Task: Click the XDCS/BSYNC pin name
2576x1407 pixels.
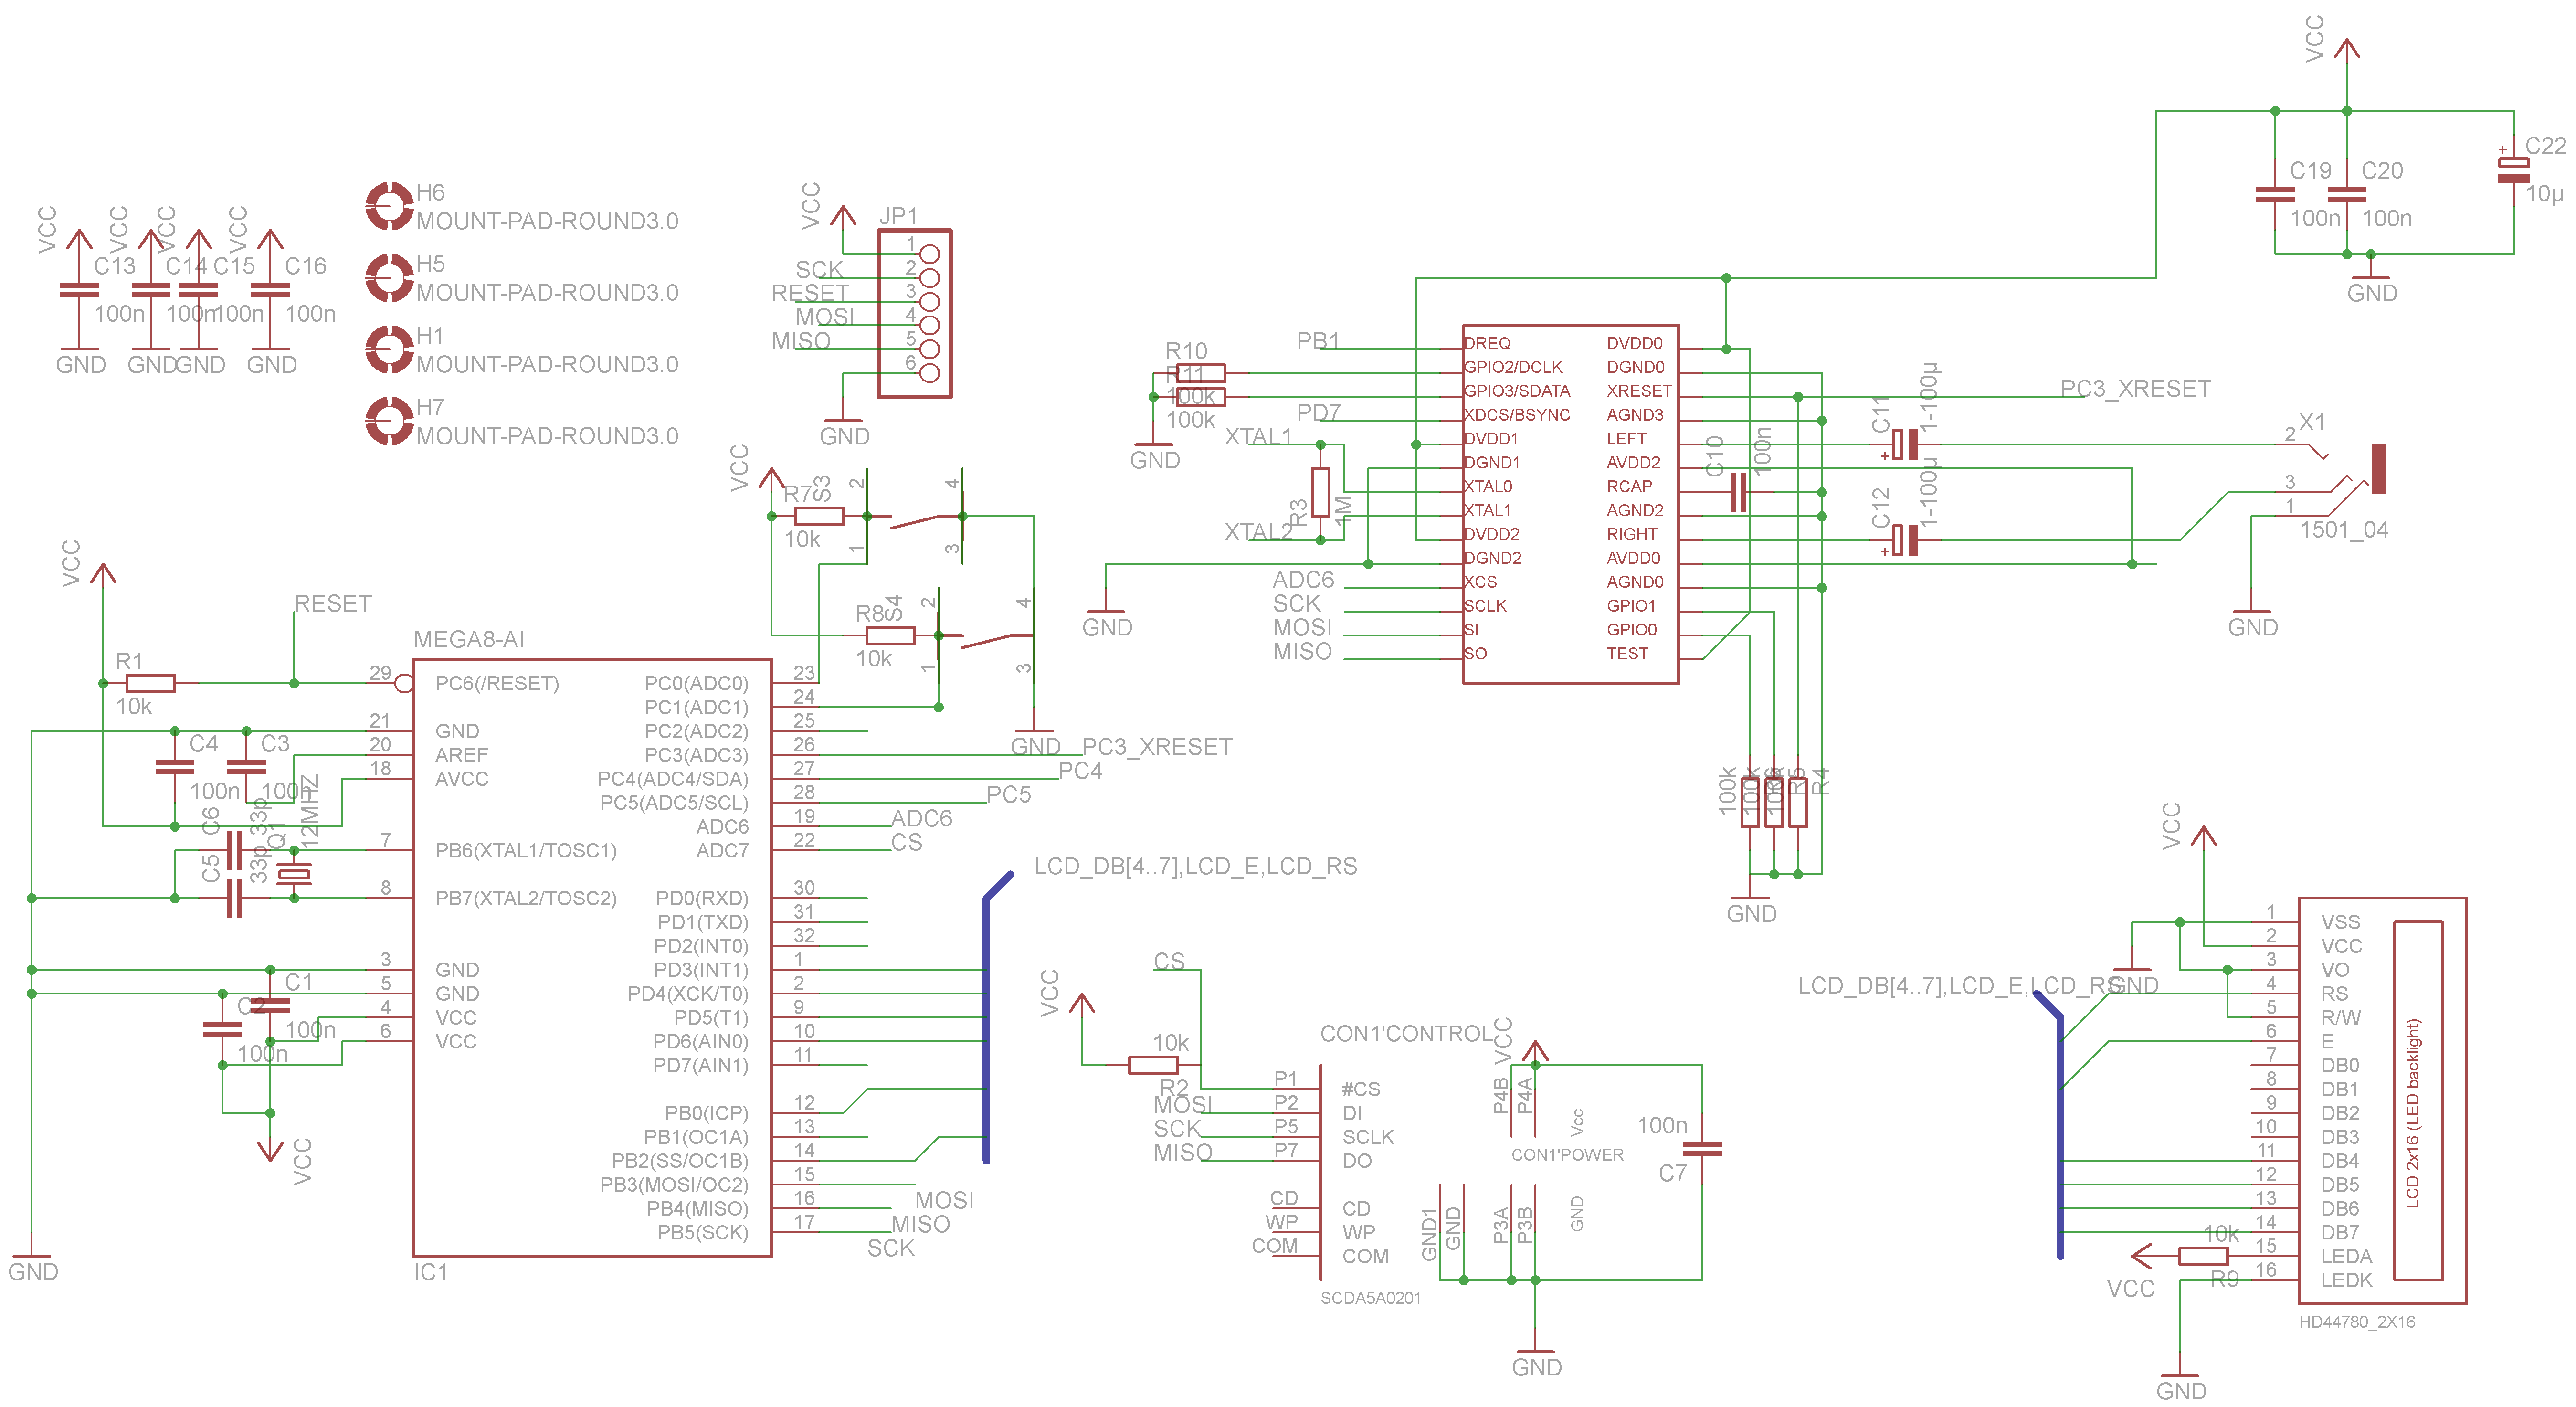Action: [1517, 415]
